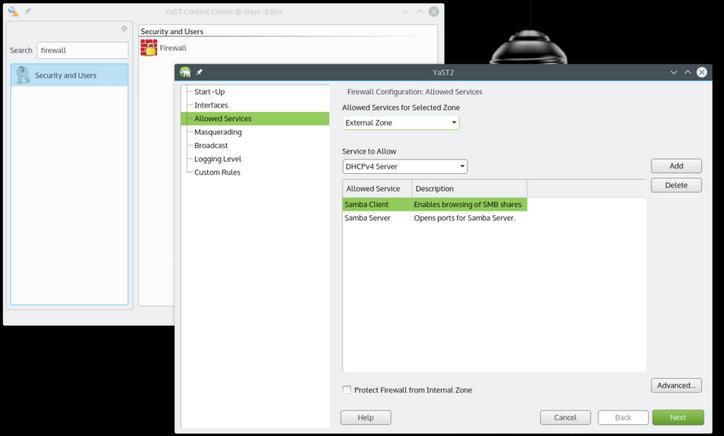Image resolution: width=724 pixels, height=436 pixels.
Task: Open the Advanced... options
Action: (x=676, y=385)
